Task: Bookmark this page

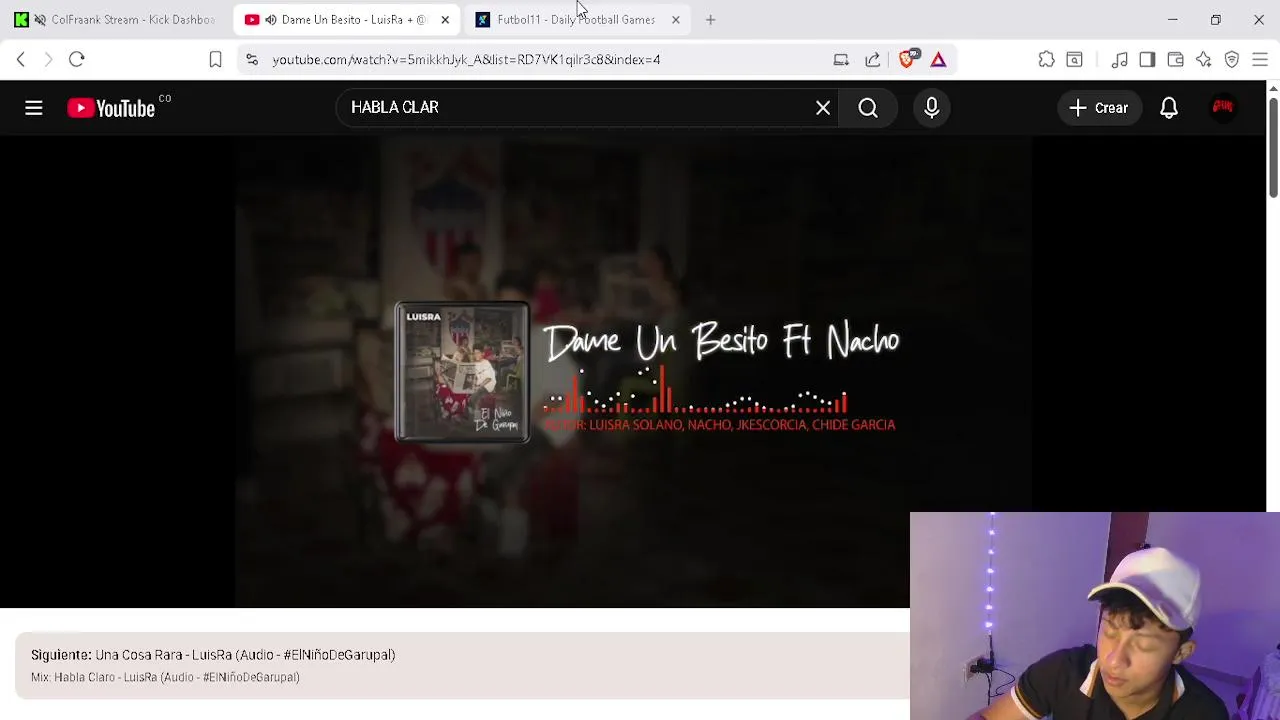Action: (x=215, y=60)
